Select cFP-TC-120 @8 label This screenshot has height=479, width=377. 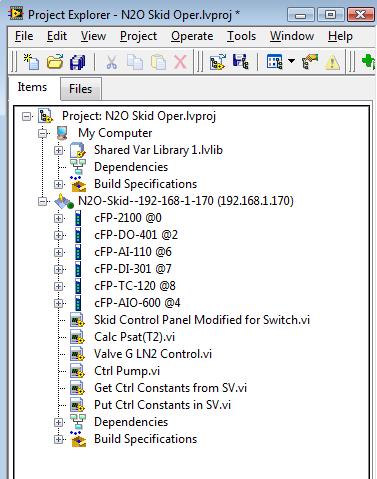tap(135, 286)
